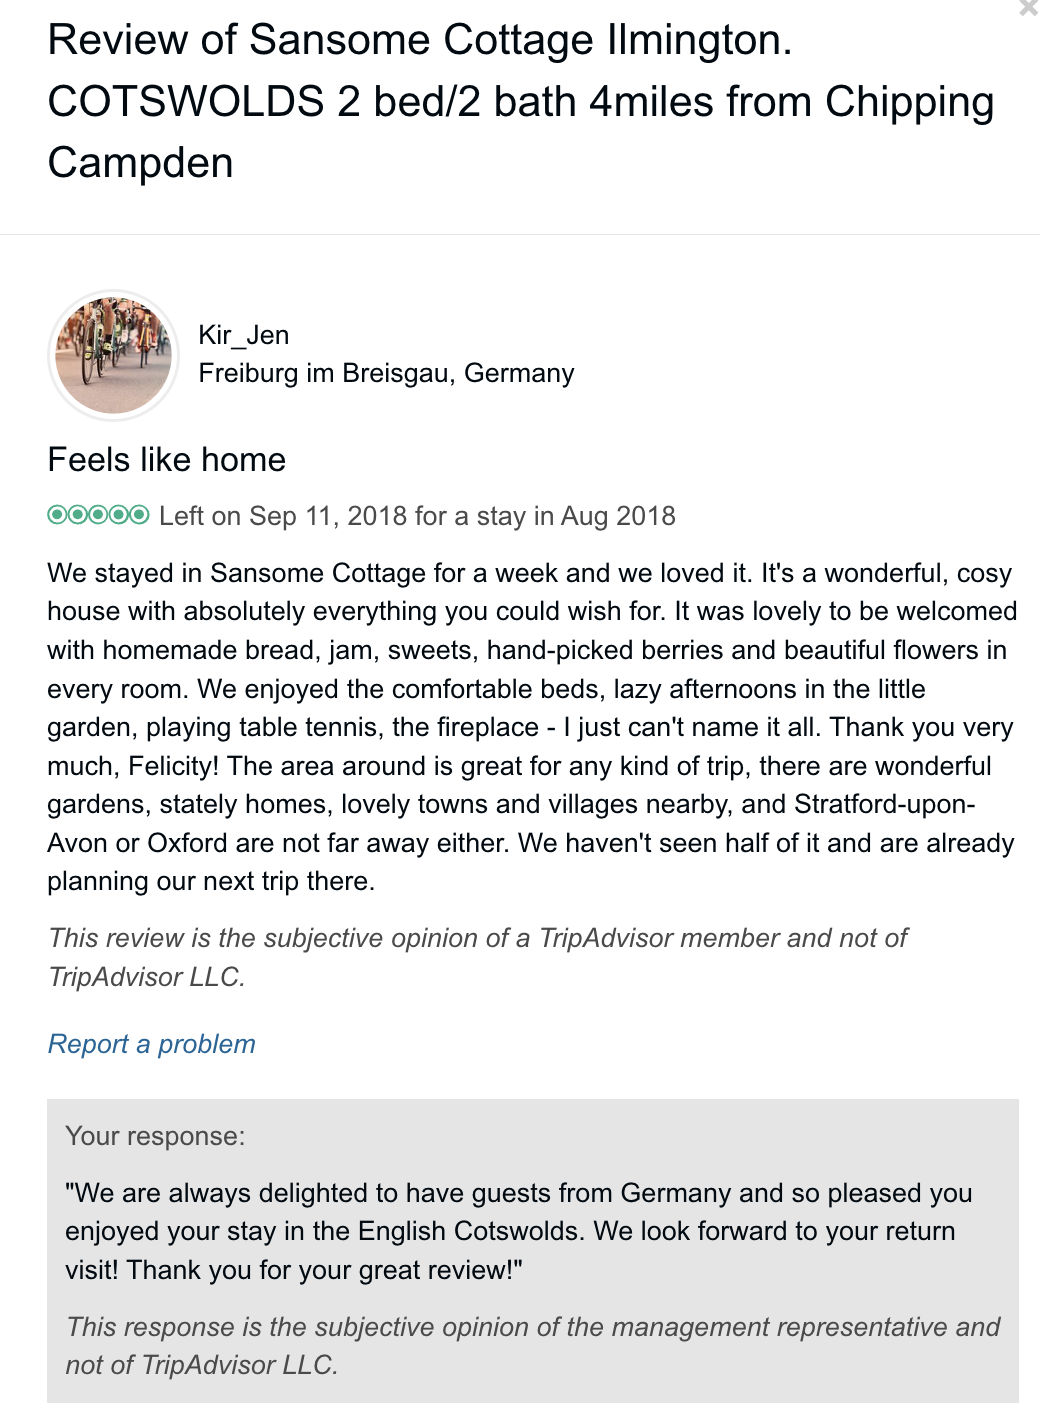Click Kir_Jen's cycling profile avatar
The image size is (1040, 1412).
(113, 355)
